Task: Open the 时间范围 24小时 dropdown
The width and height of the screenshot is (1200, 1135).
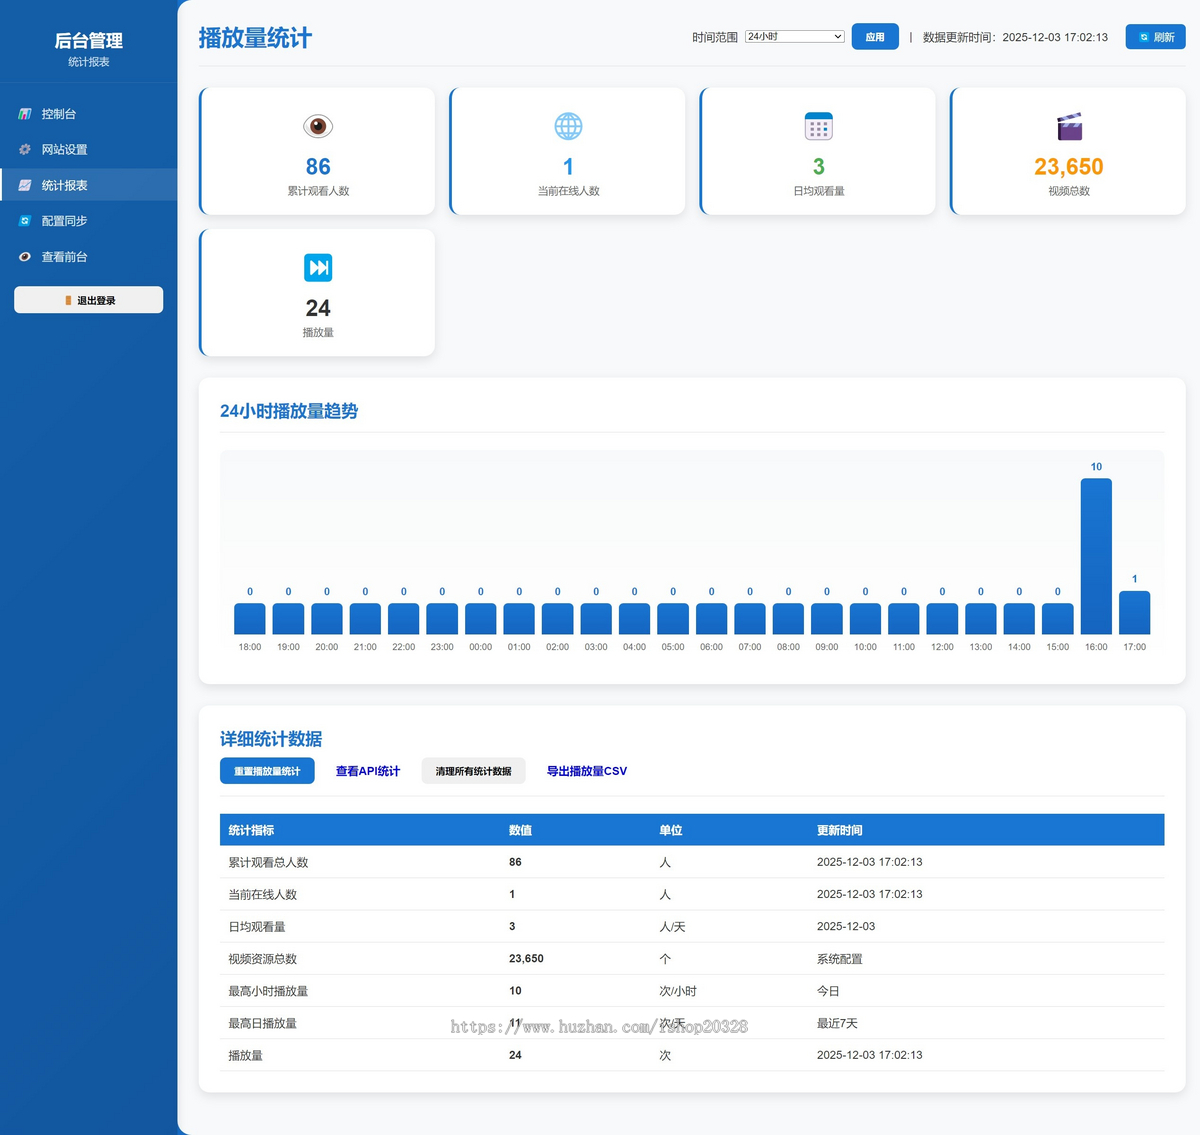Action: pyautogui.click(x=795, y=37)
